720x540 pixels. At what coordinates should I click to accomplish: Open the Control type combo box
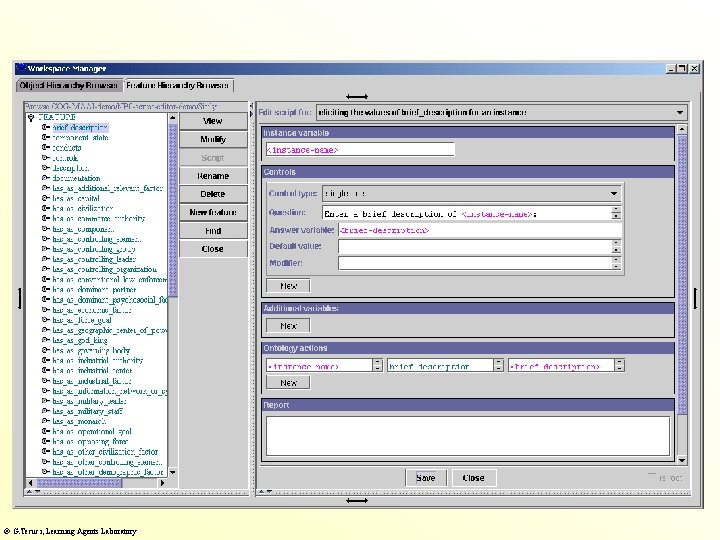(615, 193)
